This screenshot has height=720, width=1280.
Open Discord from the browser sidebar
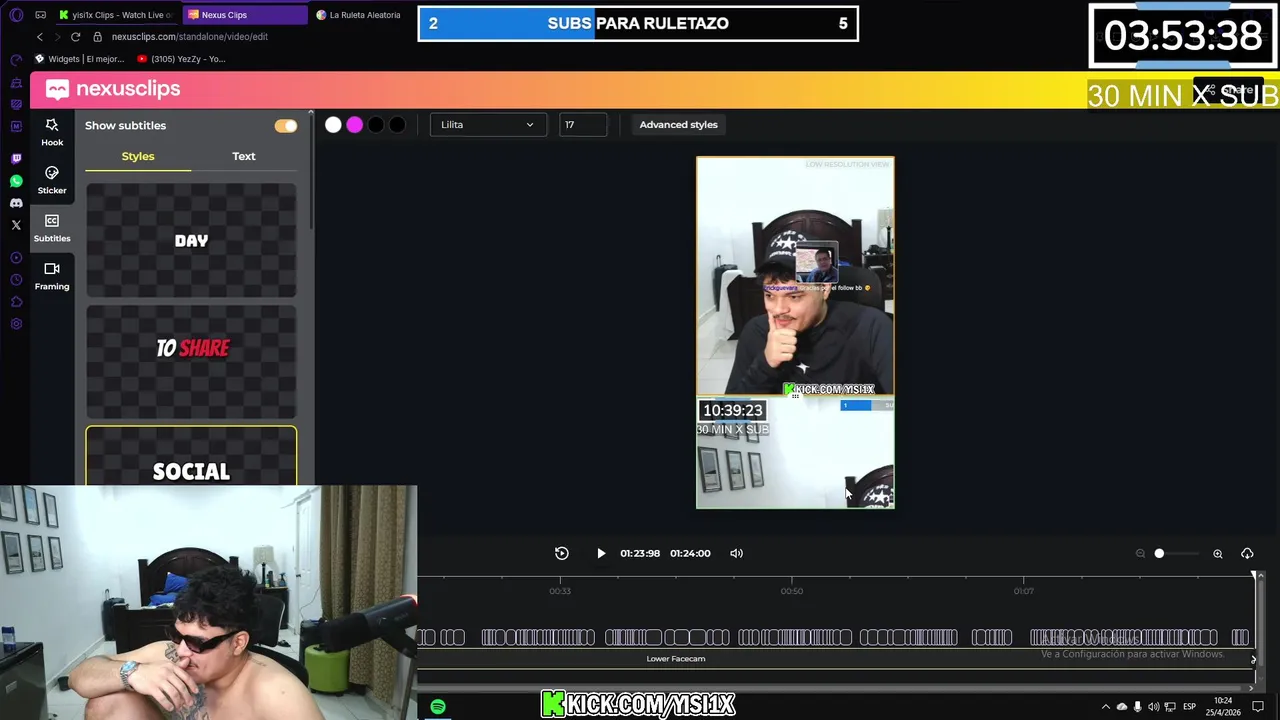pyautogui.click(x=16, y=203)
